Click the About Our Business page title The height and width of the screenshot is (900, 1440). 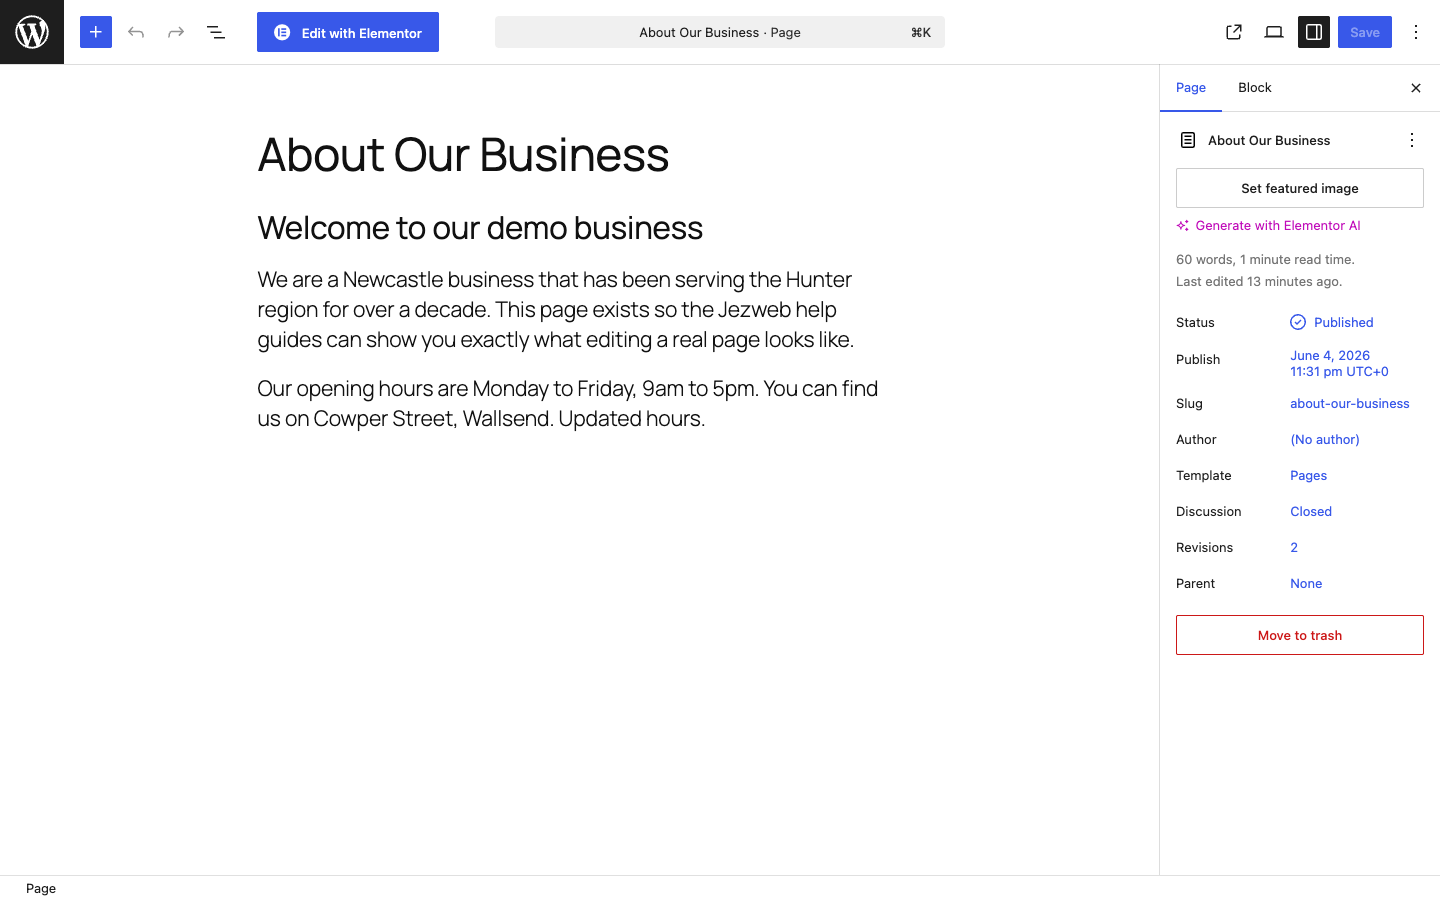463,154
